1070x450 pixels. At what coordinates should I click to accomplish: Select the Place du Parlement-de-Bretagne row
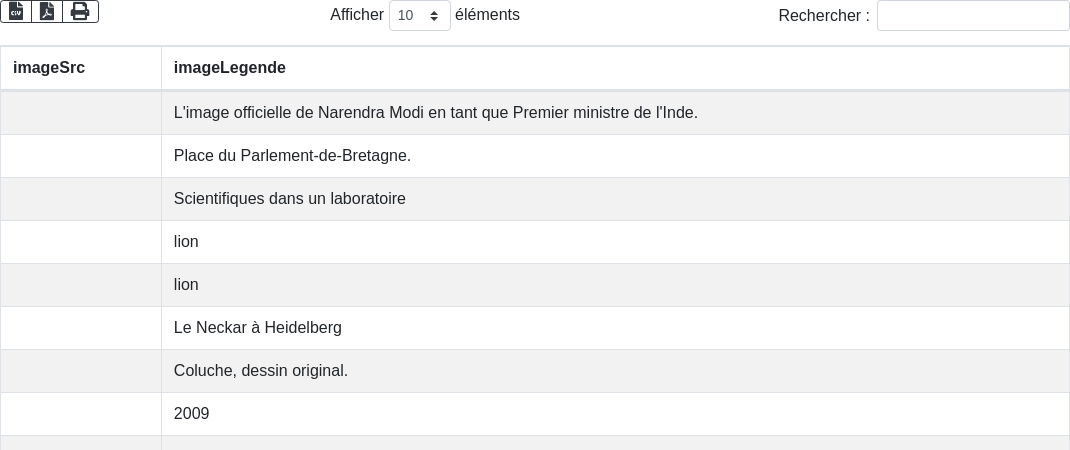[535, 156]
